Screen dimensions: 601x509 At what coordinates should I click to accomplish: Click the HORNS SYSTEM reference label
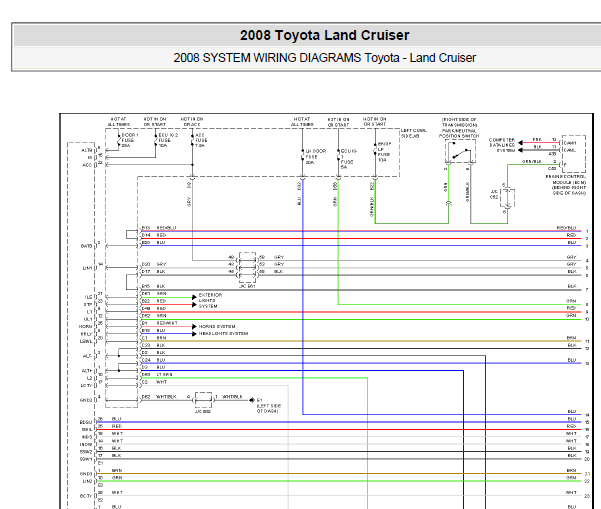(217, 327)
